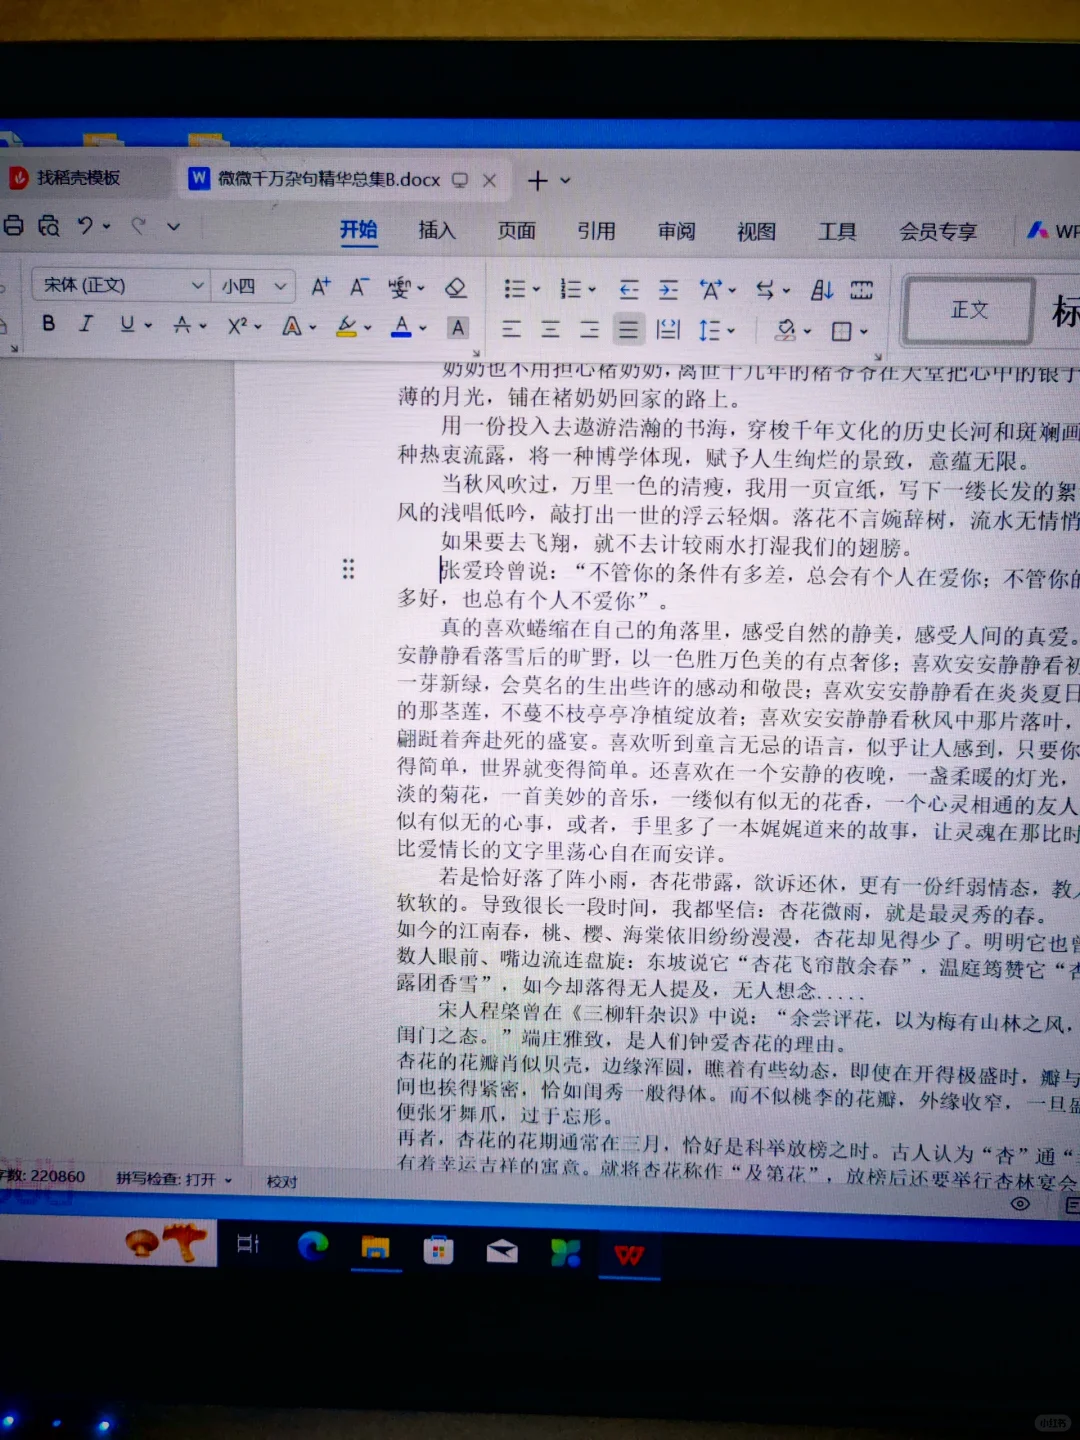The height and width of the screenshot is (1440, 1080).
Task: Apply the phonetic guide (拼音) tool
Action: tap(399, 288)
